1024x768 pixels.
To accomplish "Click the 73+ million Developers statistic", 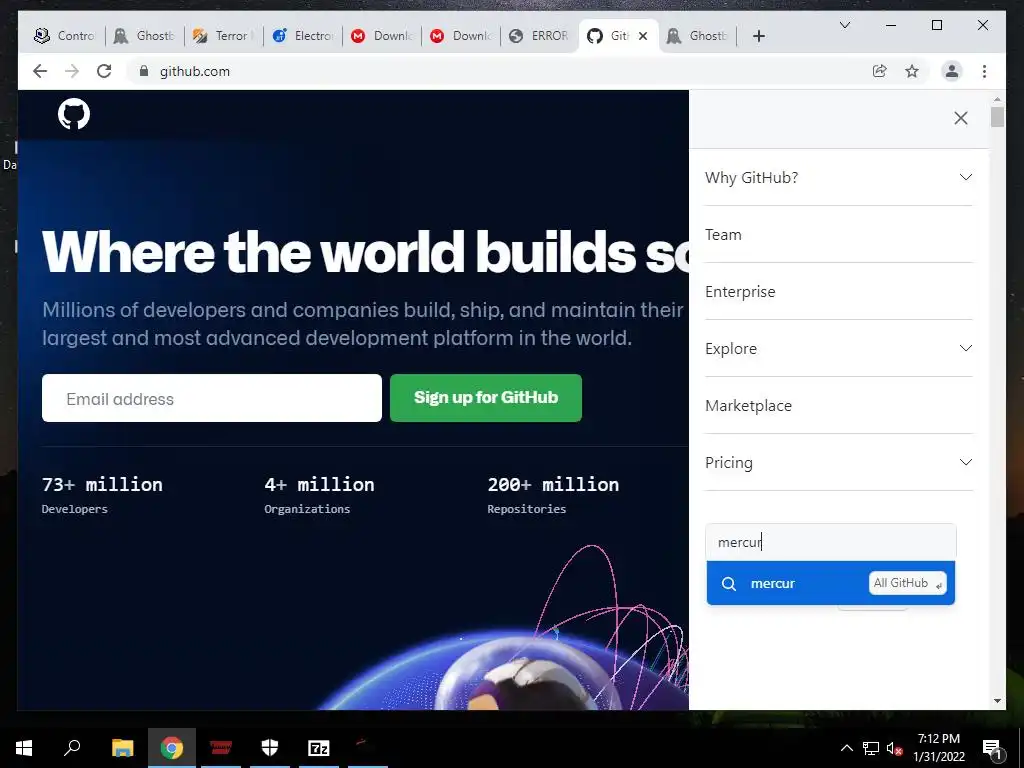I will [x=102, y=495].
